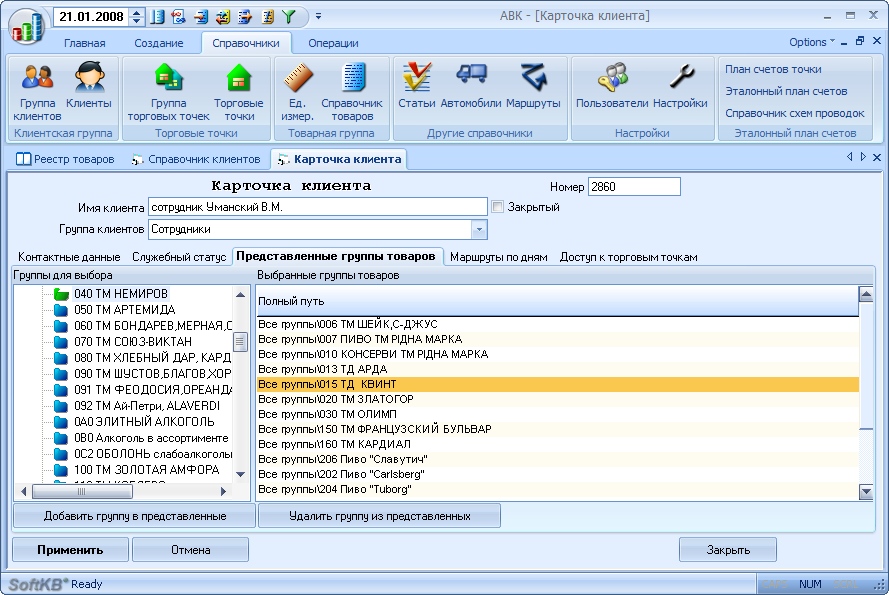Screen dimensions: 889x595
Task: Open the Справочник клиентов document tab
Action: (x=196, y=159)
